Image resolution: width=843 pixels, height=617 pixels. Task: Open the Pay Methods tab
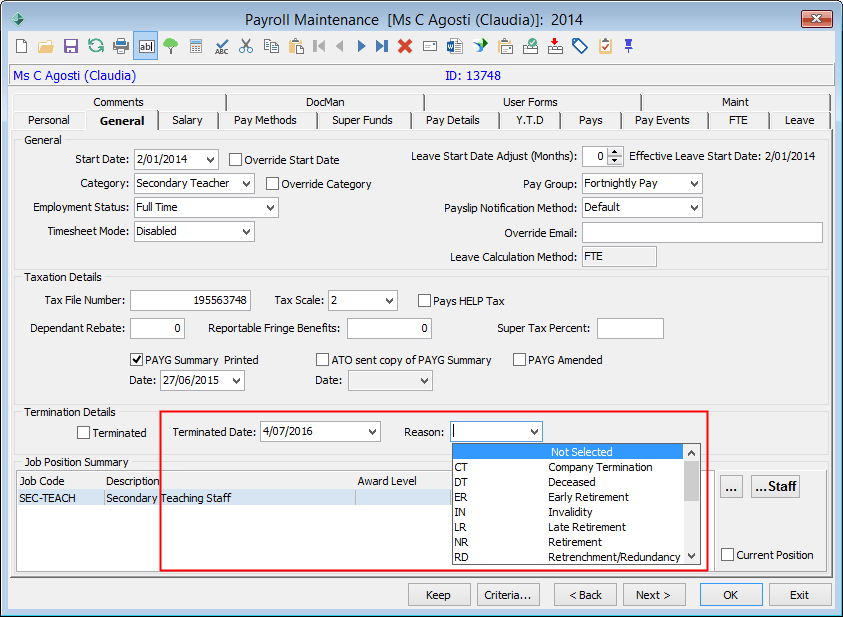(265, 120)
